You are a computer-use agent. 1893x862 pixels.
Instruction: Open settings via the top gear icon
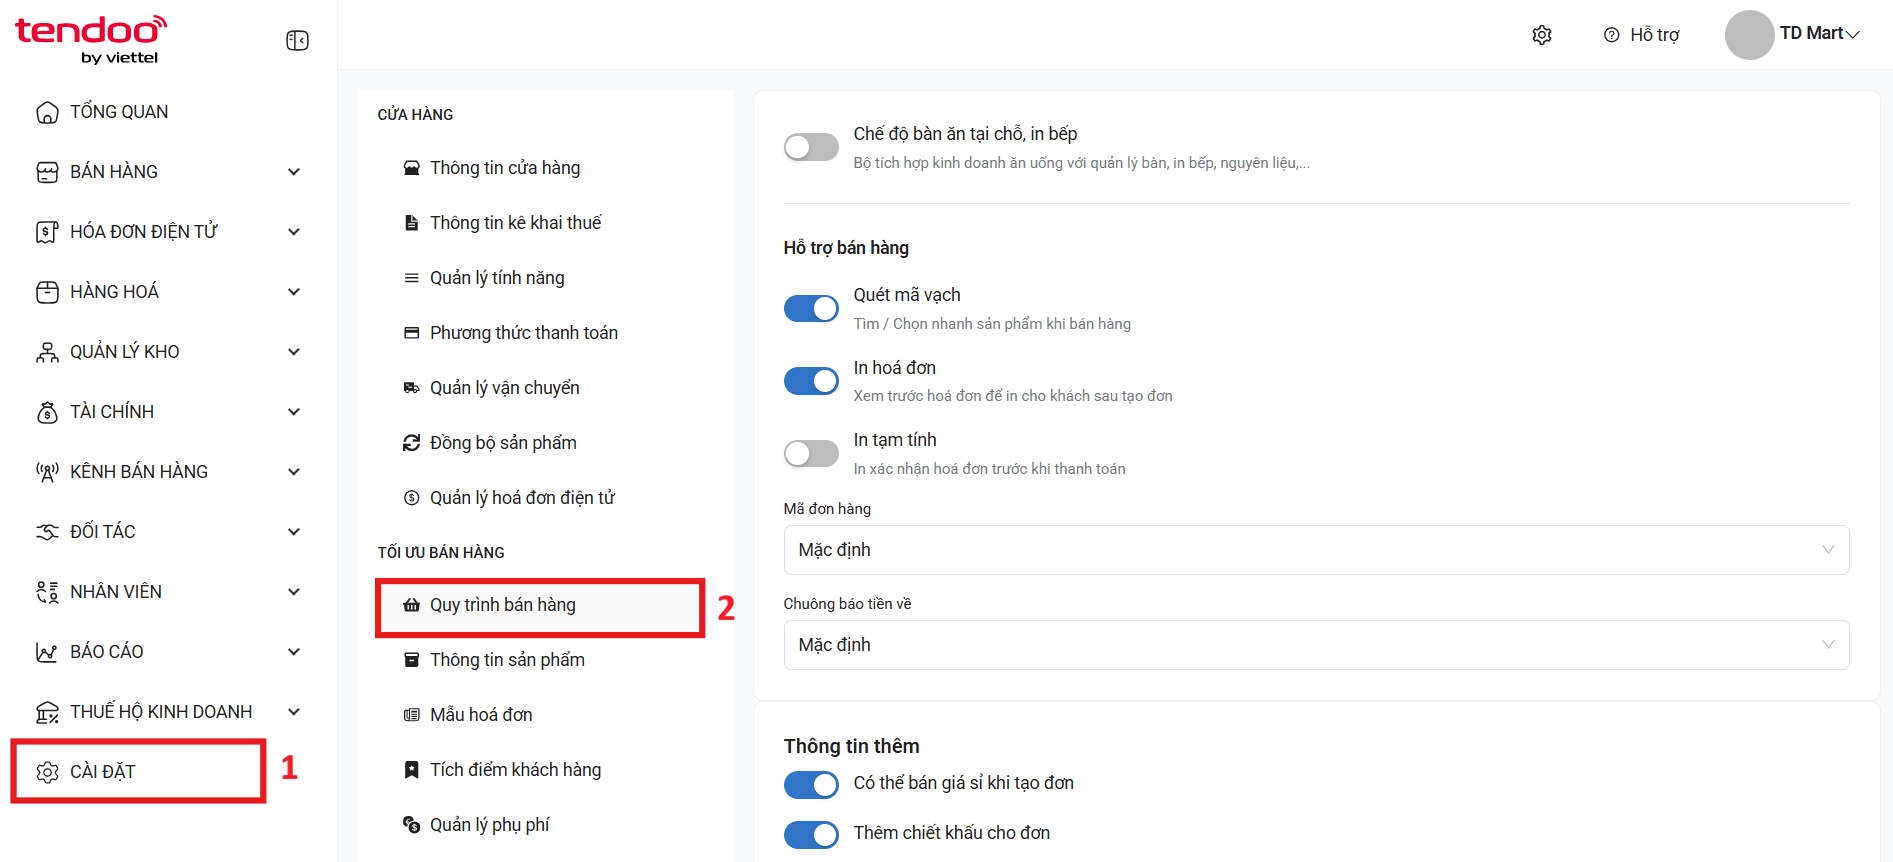tap(1542, 35)
